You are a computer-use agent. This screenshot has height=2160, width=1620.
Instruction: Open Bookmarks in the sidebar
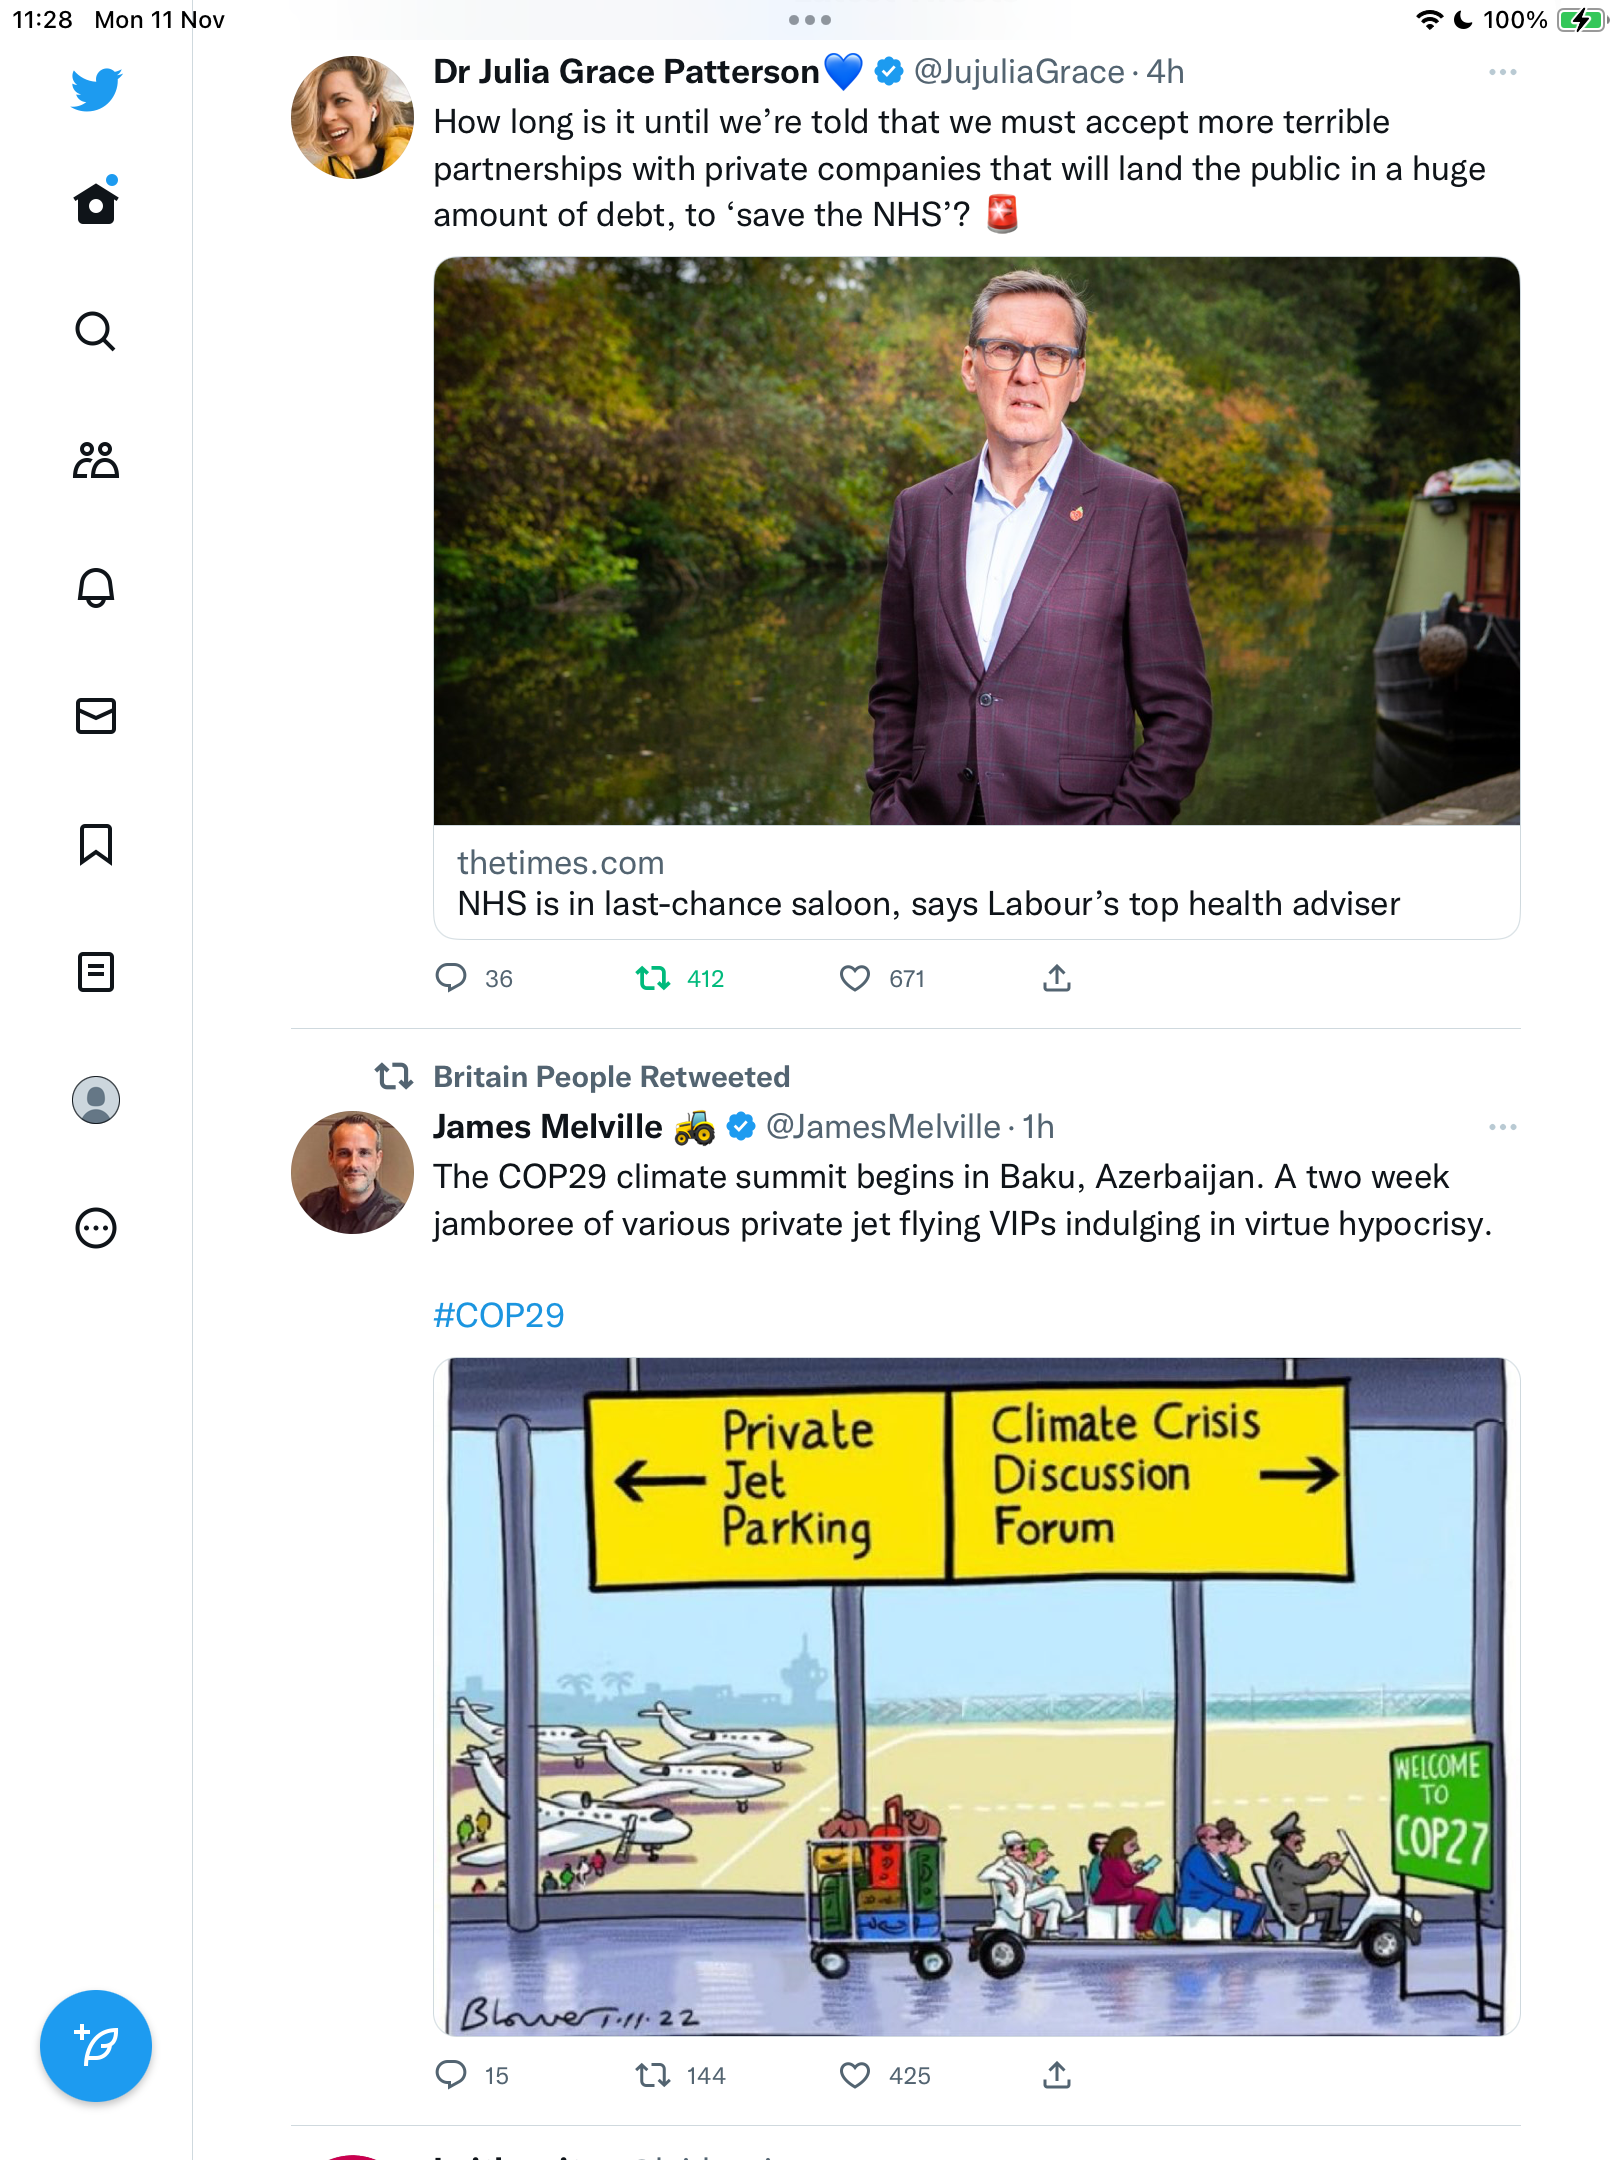(x=96, y=844)
